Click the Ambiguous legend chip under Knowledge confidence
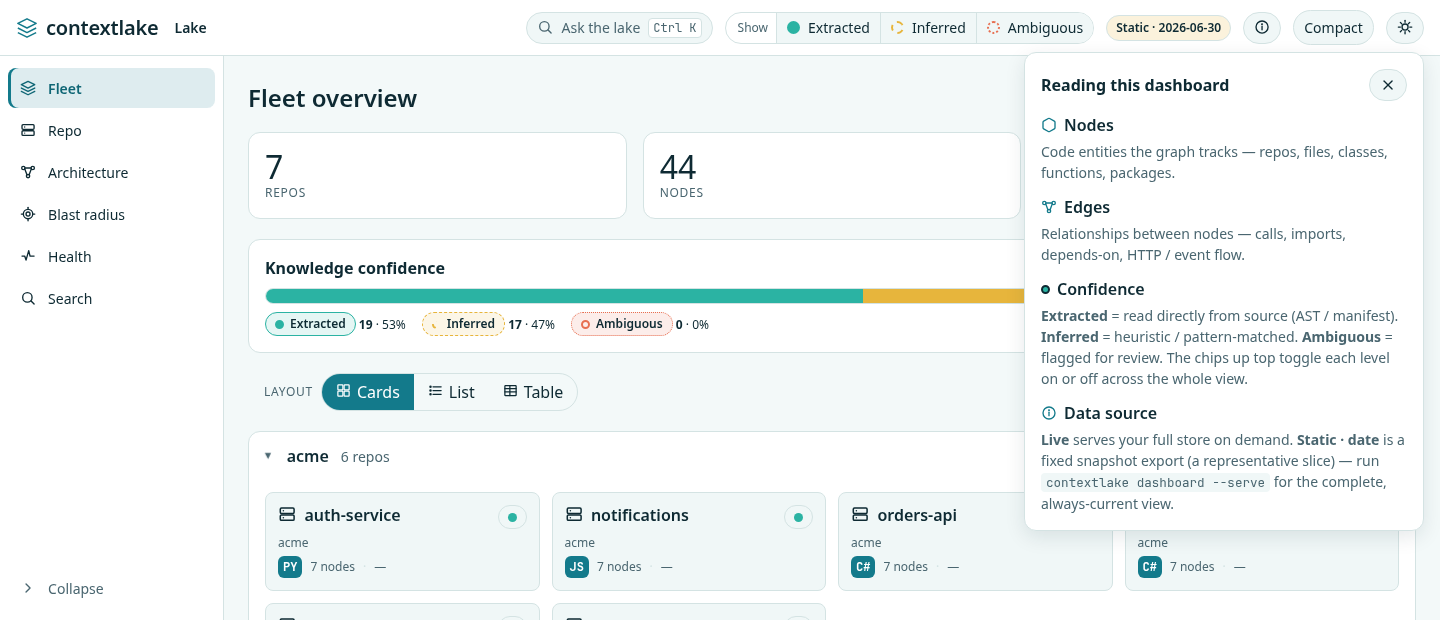 click(x=621, y=324)
